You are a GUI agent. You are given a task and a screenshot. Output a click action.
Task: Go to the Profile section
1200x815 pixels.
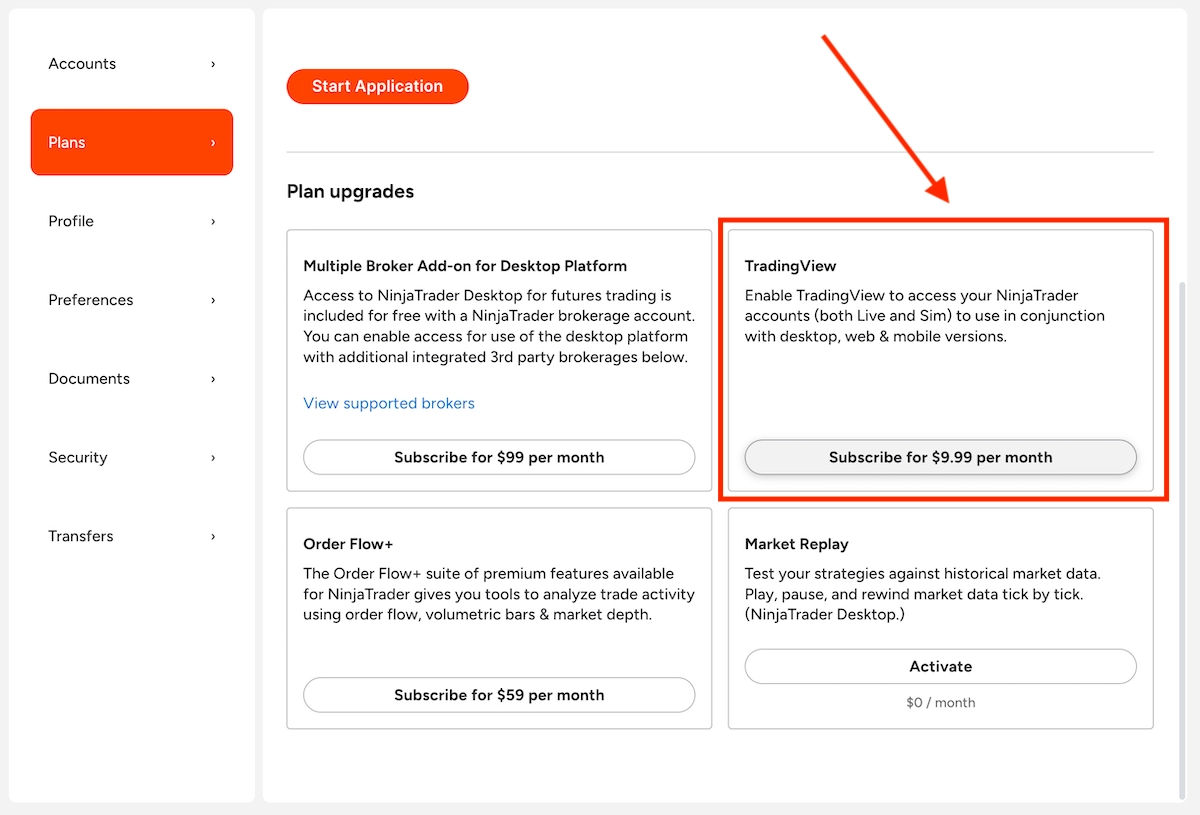[132, 221]
